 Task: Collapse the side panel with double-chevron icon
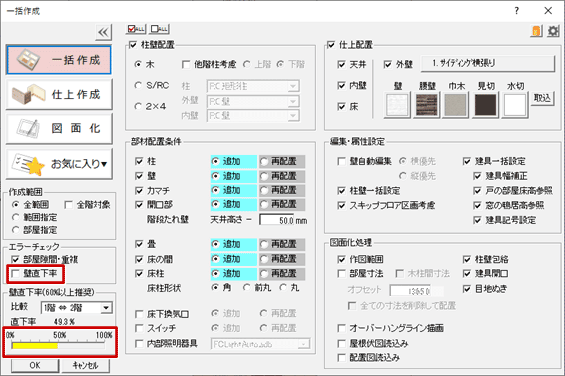(103, 32)
